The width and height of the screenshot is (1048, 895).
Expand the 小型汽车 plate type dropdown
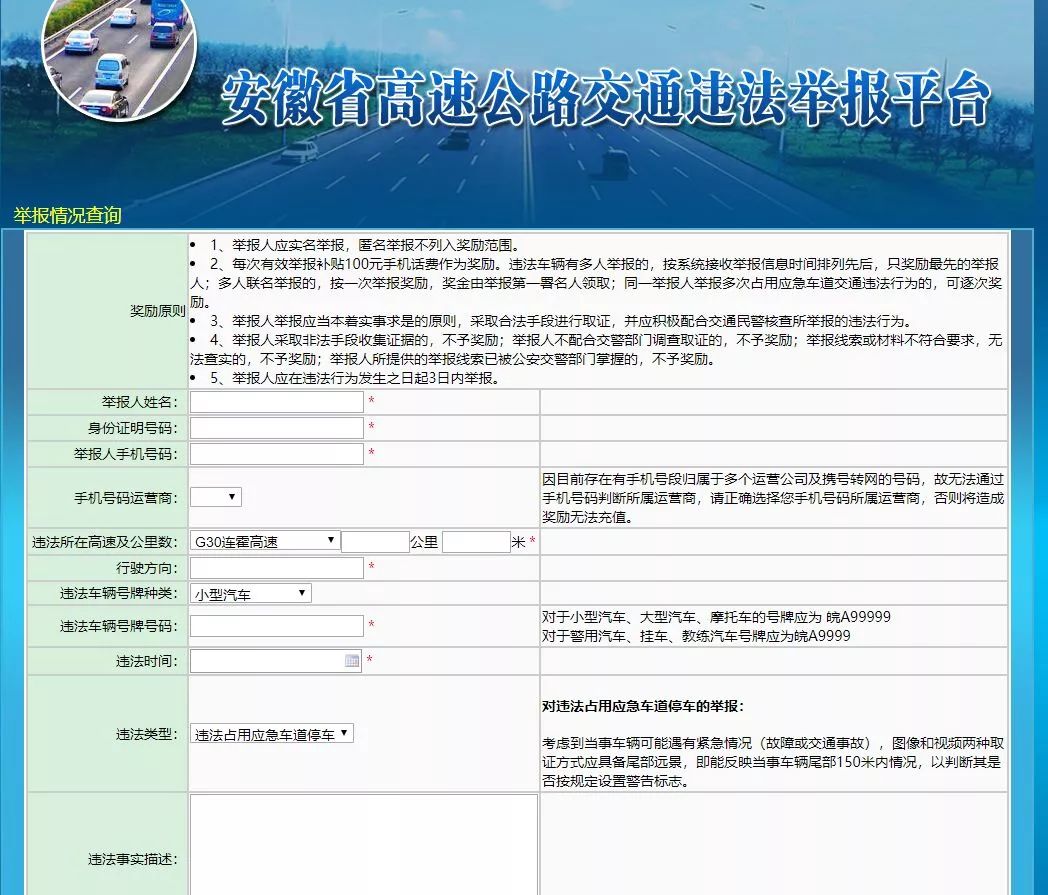(251, 593)
